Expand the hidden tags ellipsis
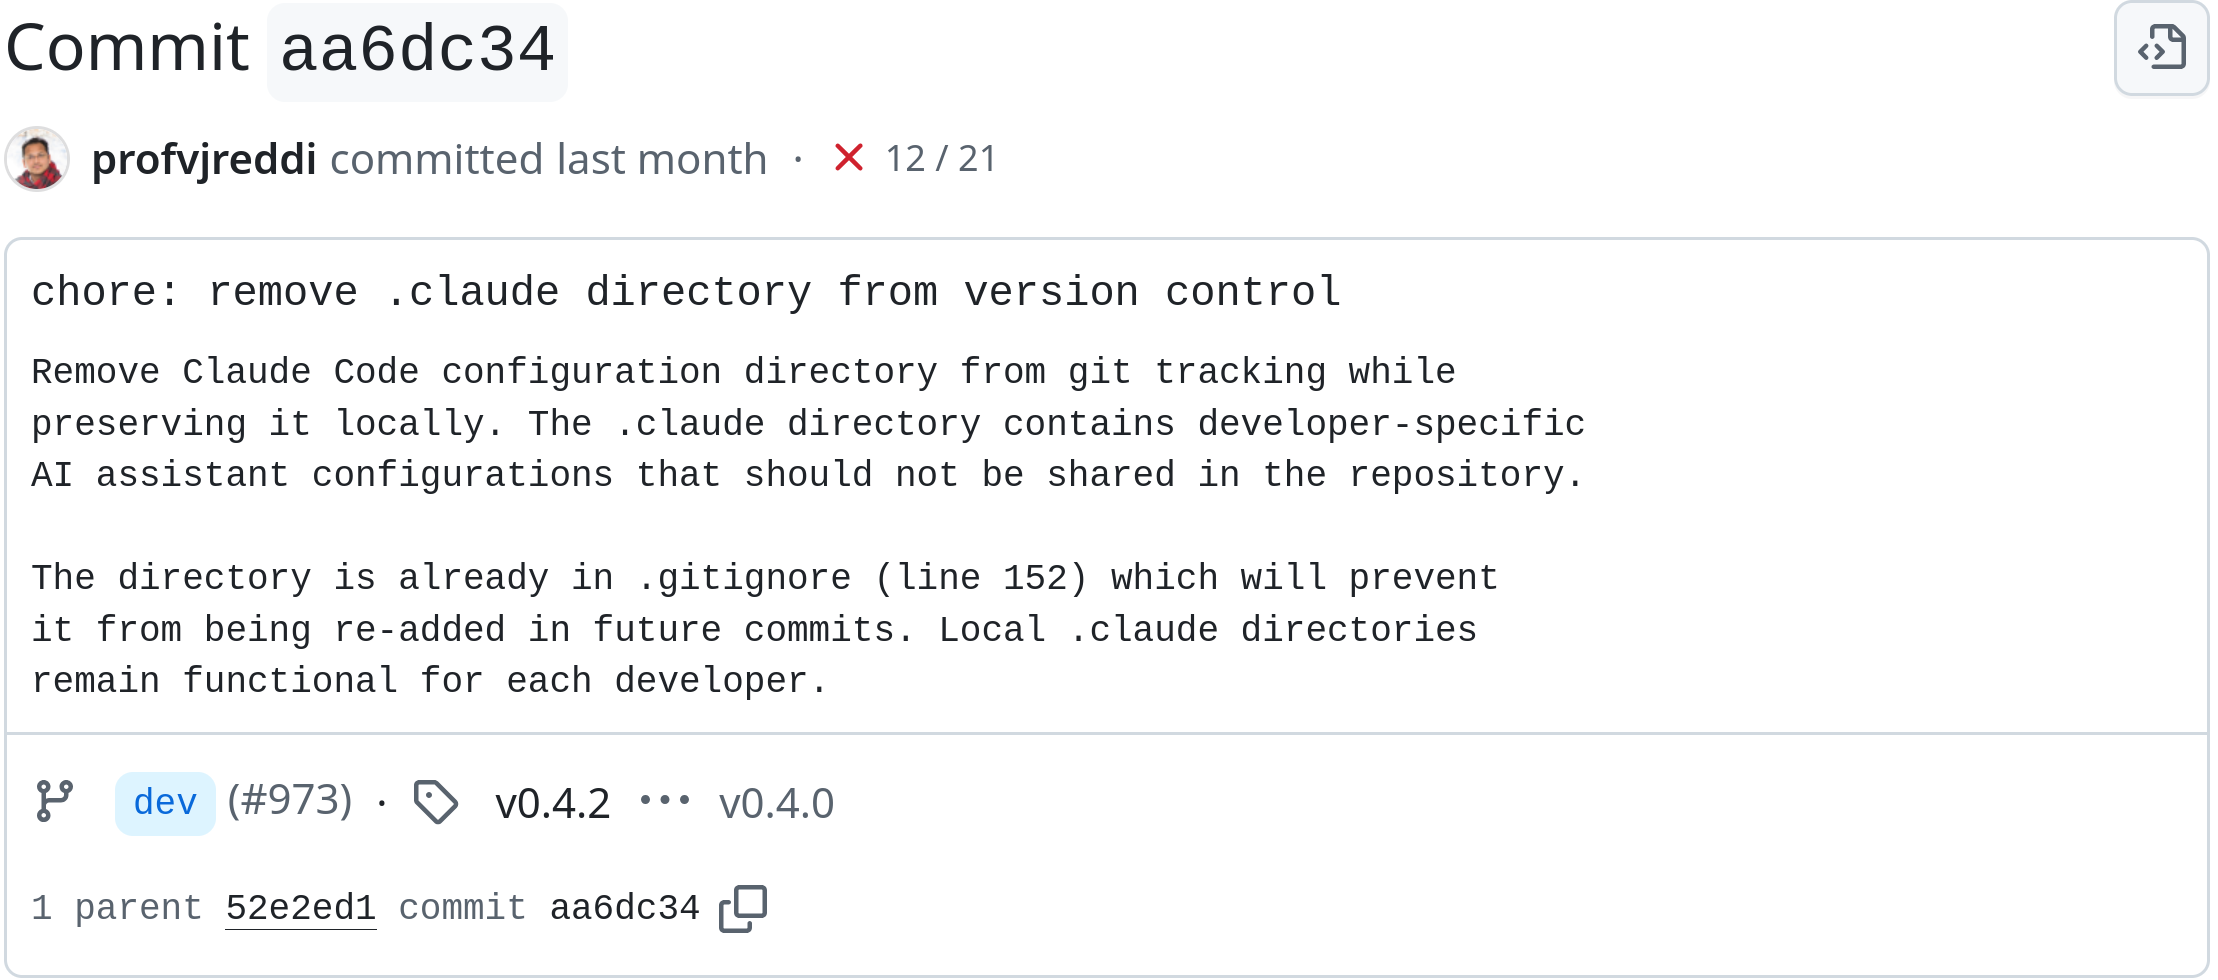Image resolution: width=2218 pixels, height=980 pixels. (665, 800)
